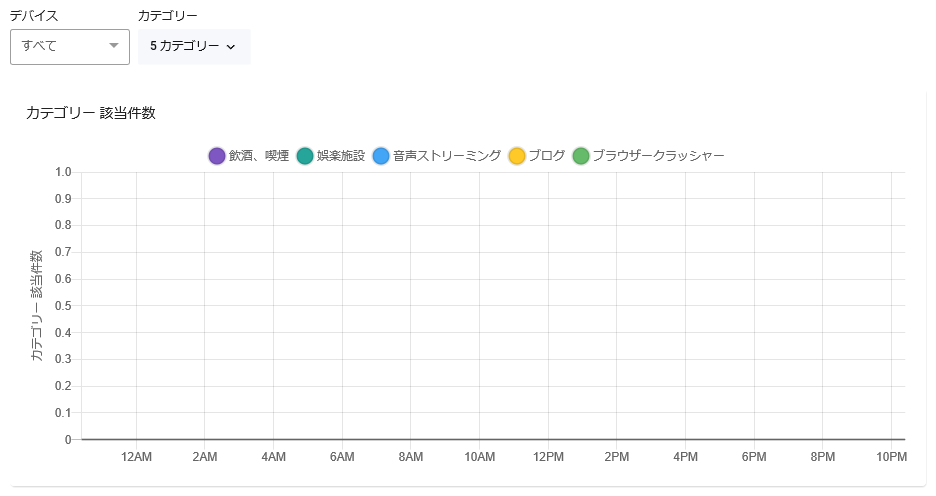The height and width of the screenshot is (496, 936).
Task: Toggle the 飲酒、喫煙 purple legend circle
Action: (x=217, y=156)
